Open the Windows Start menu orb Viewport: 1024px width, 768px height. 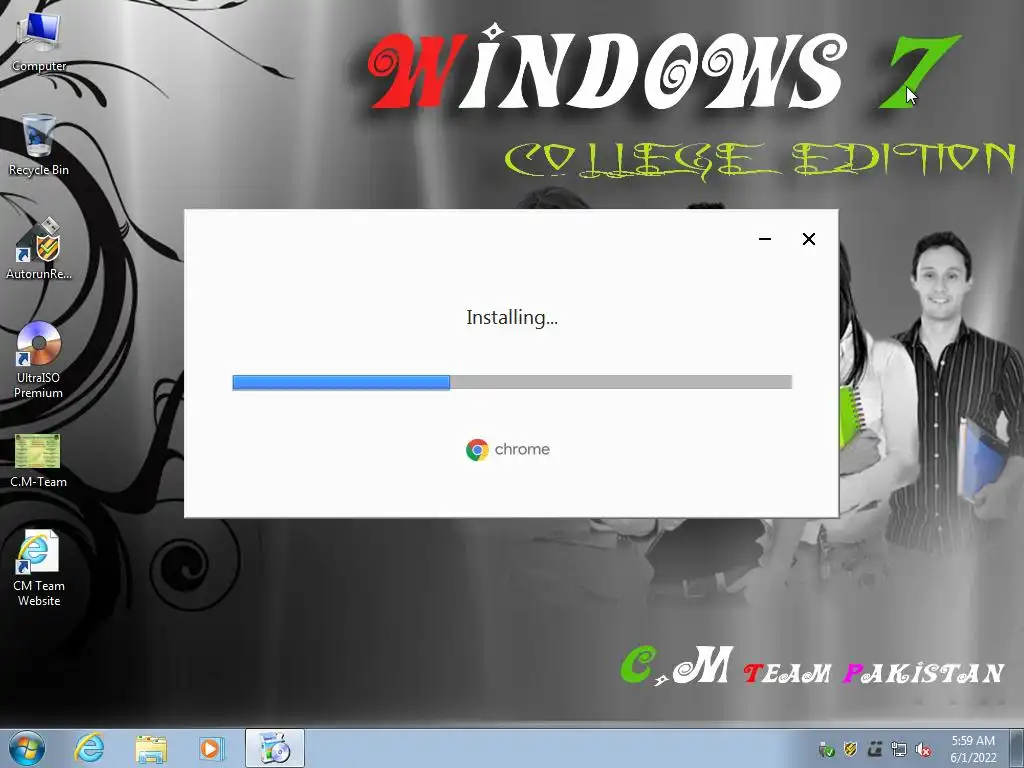tap(27, 748)
